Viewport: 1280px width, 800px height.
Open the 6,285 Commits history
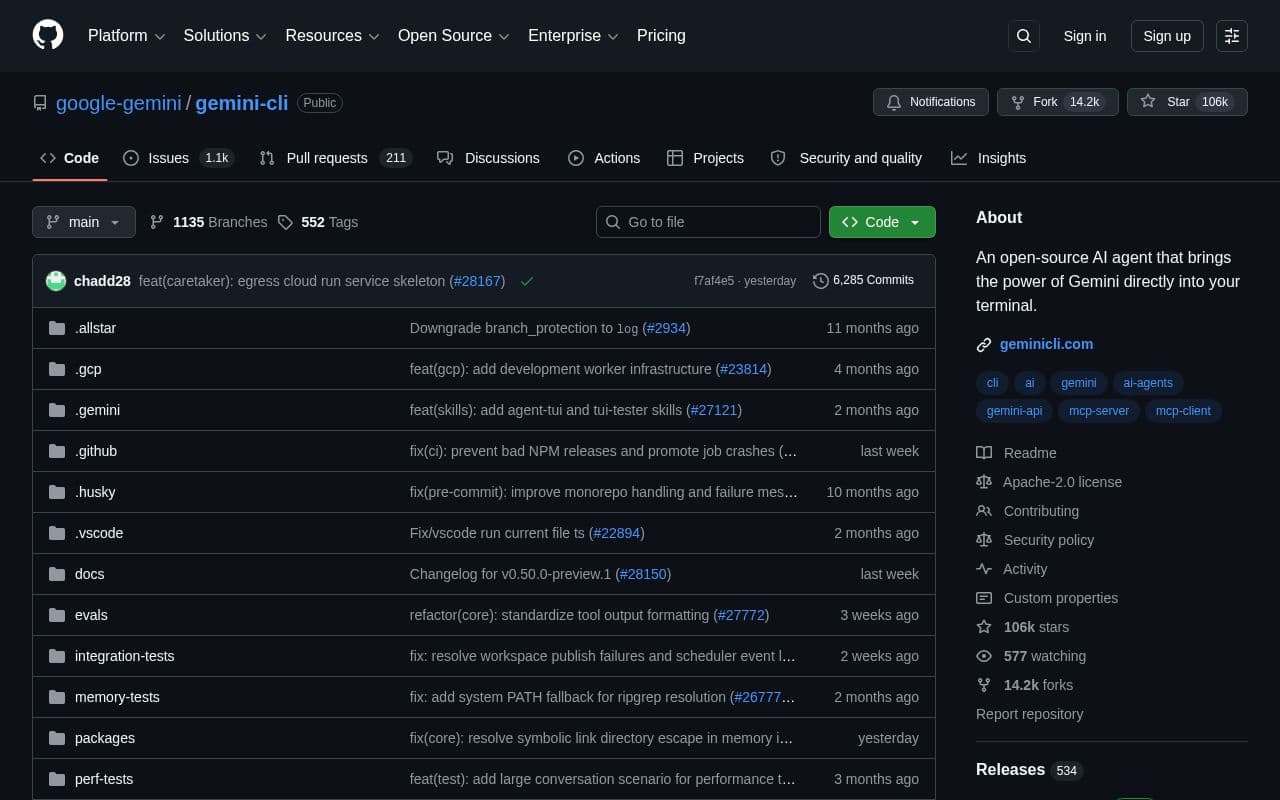[x=863, y=280]
